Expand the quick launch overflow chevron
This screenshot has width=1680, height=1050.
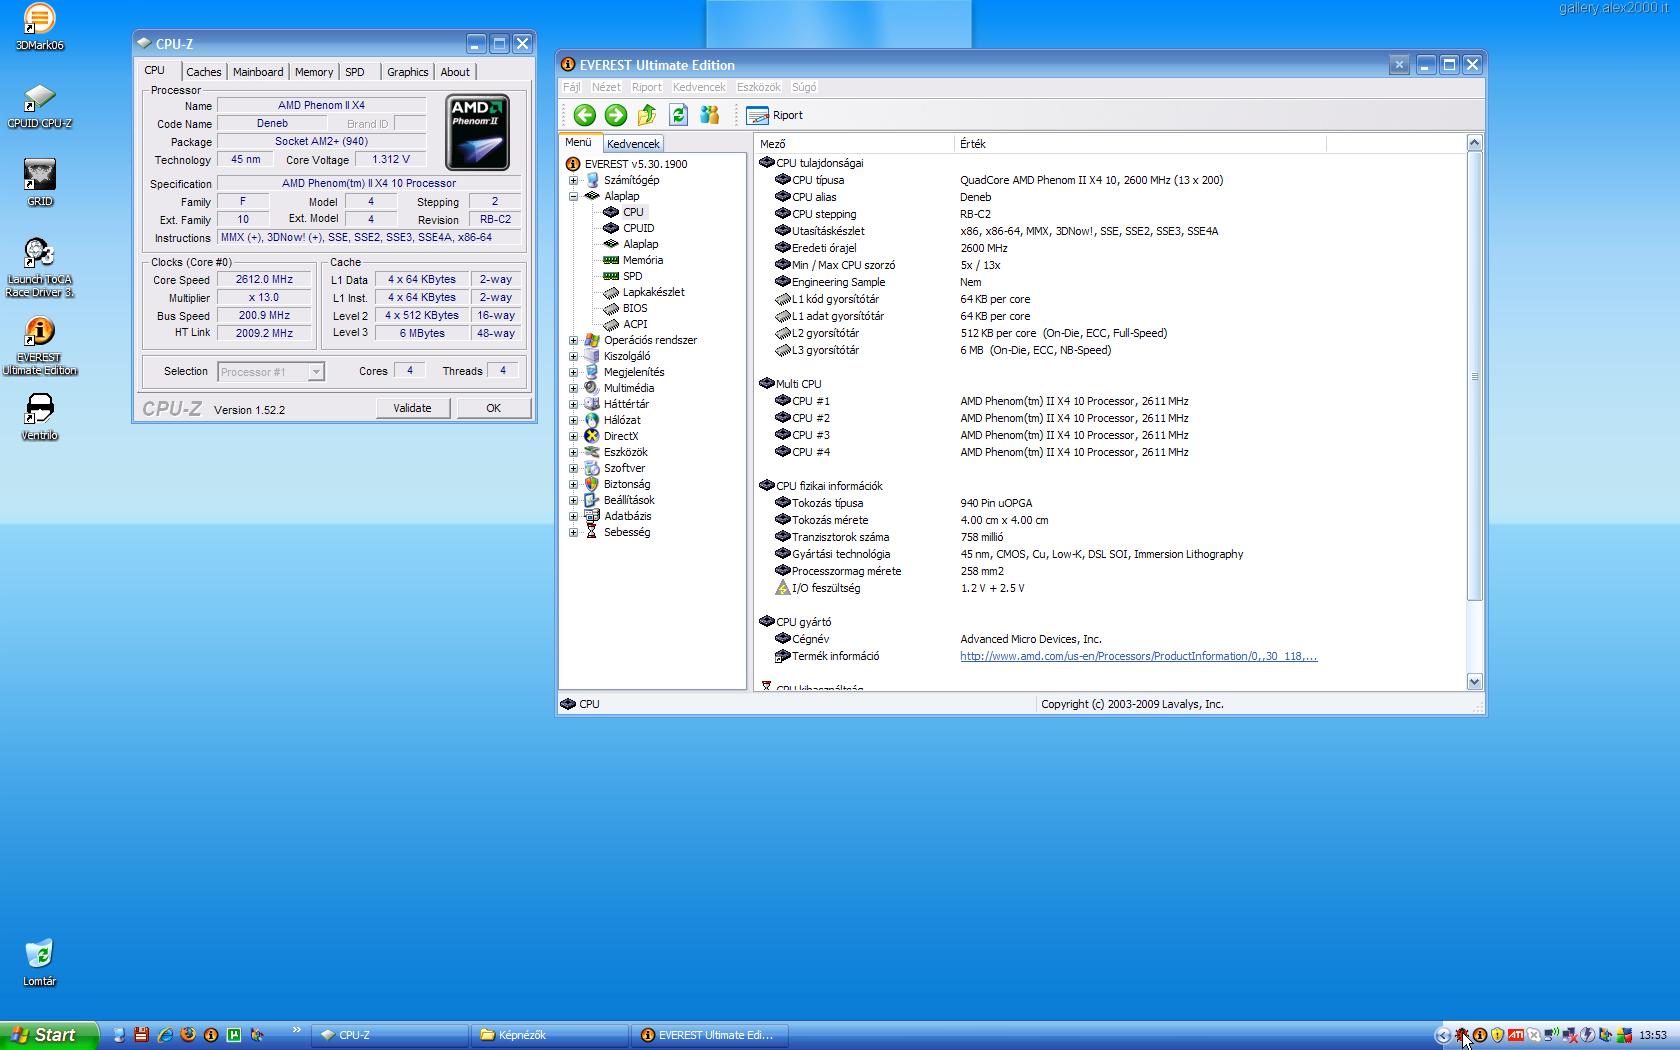click(296, 1030)
